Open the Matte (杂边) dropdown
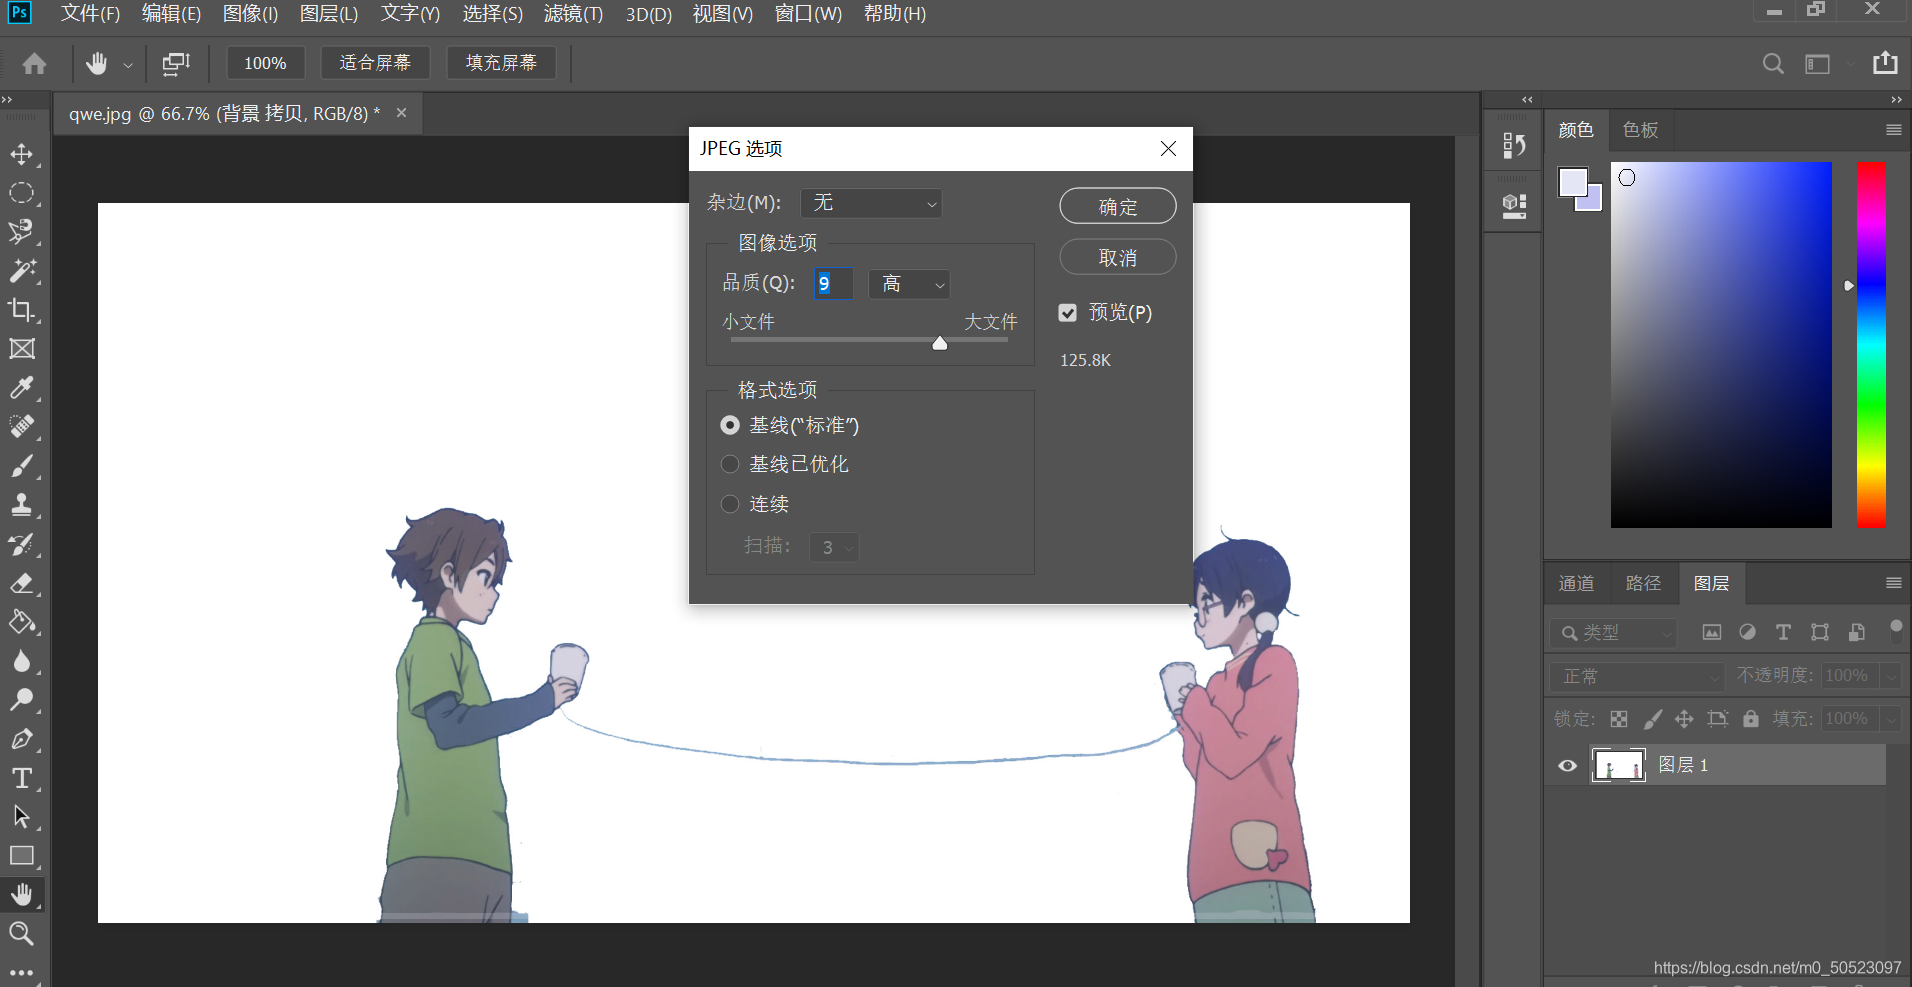 click(x=871, y=203)
